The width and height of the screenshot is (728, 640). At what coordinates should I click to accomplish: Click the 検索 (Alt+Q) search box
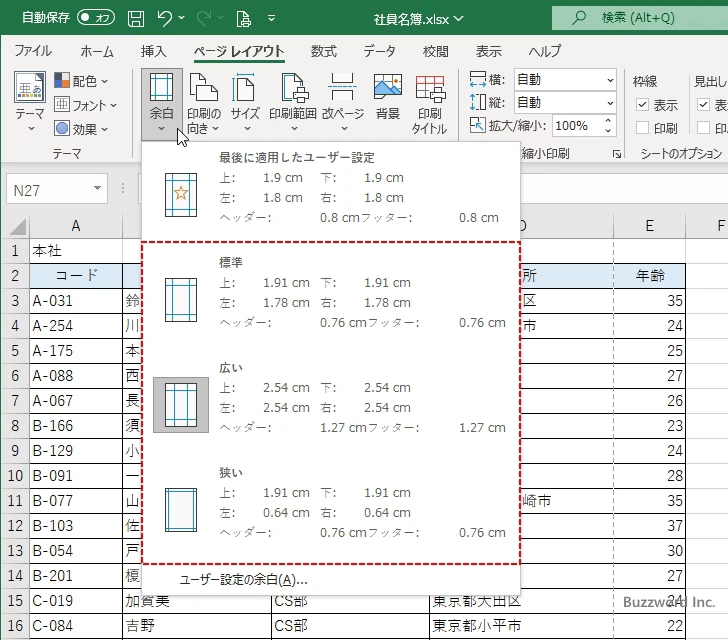[x=640, y=18]
